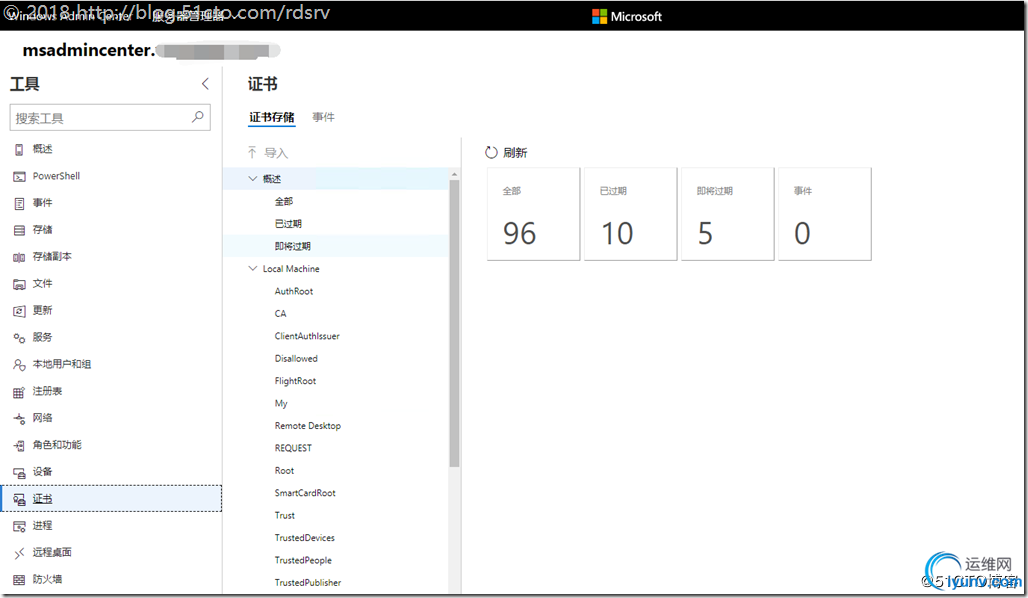The width and height of the screenshot is (1028, 598).
Task: Open the 服务 services gear icon
Action: pyautogui.click(x=18, y=338)
